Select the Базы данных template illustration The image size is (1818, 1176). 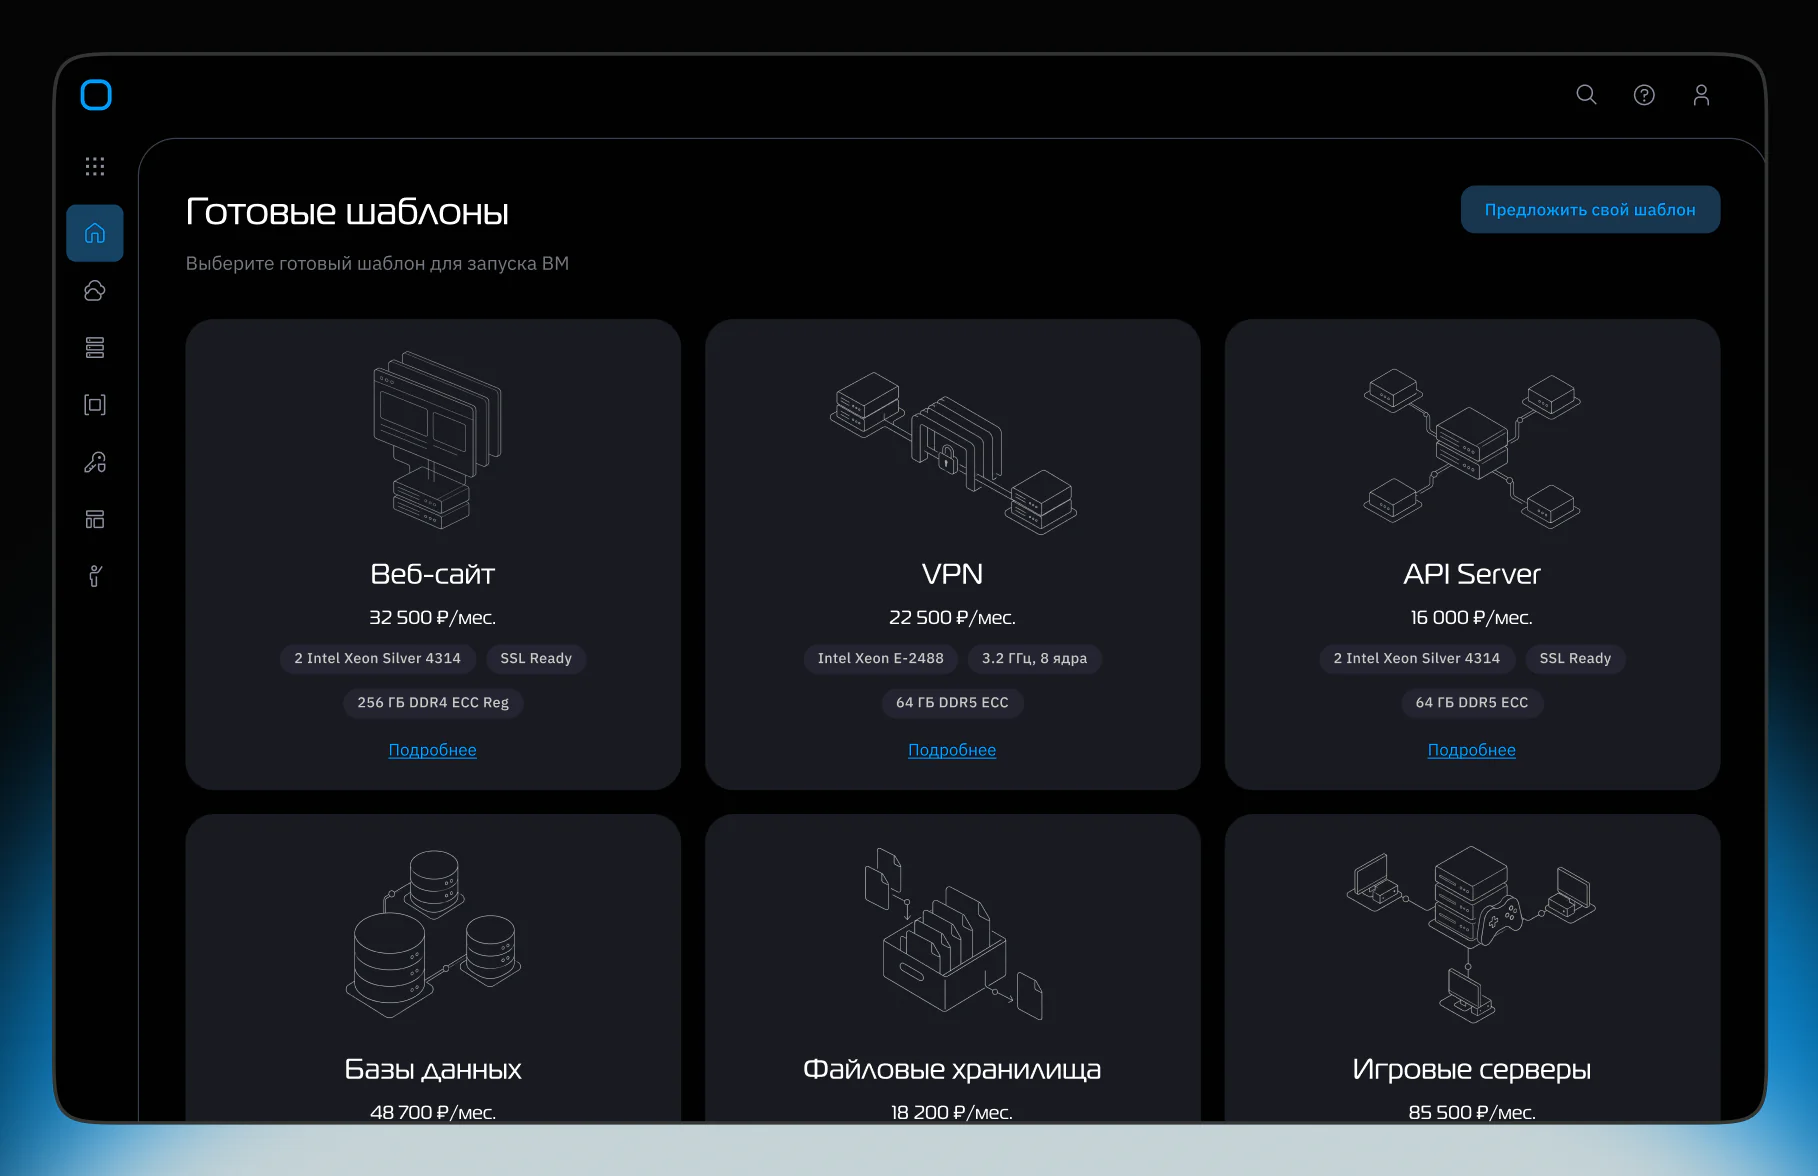[x=433, y=933]
